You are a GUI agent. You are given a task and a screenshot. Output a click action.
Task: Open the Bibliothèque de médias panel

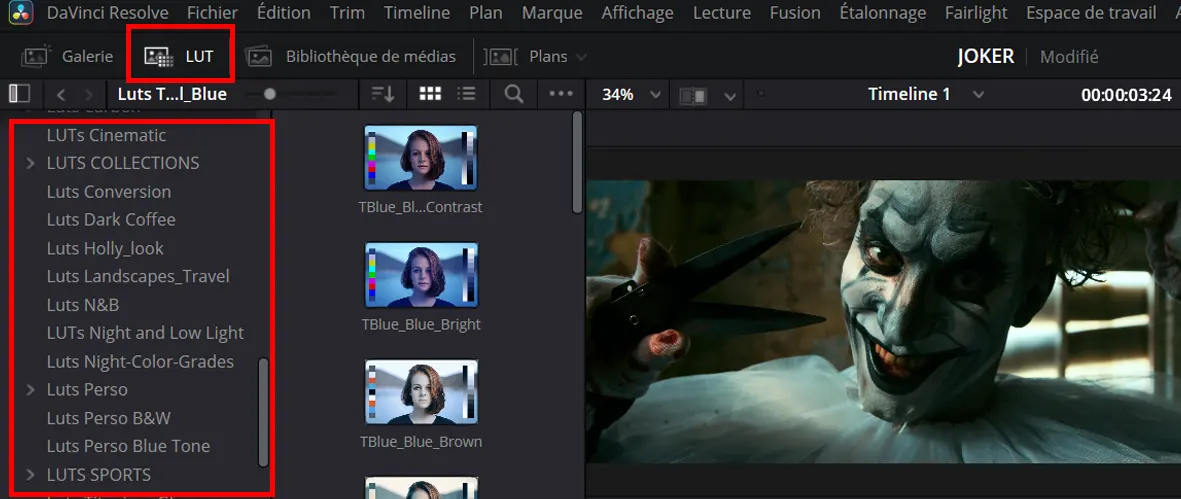click(351, 56)
